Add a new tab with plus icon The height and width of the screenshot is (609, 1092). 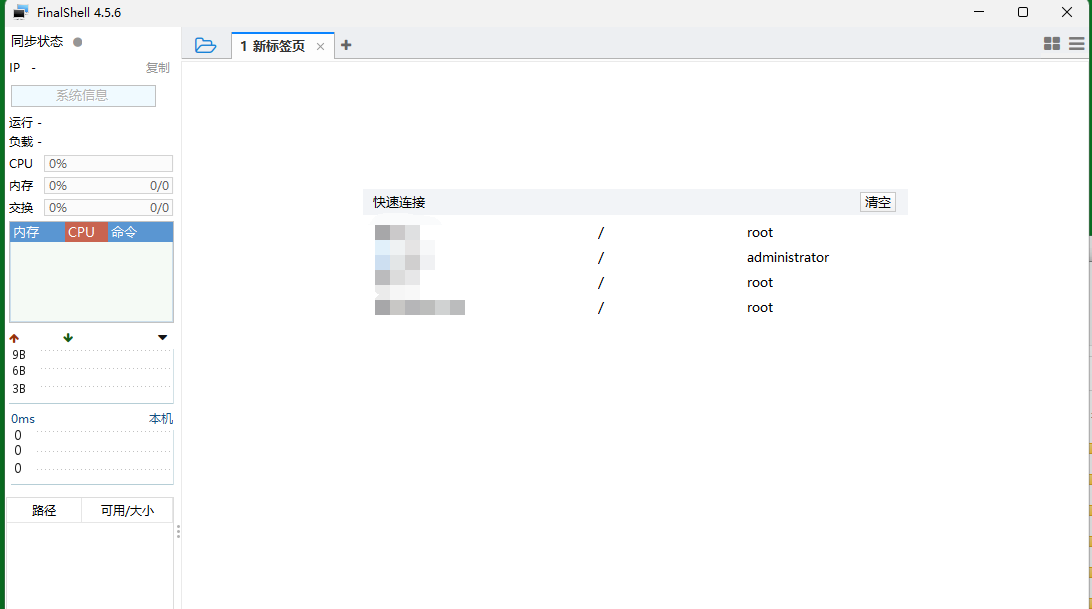[346, 45]
